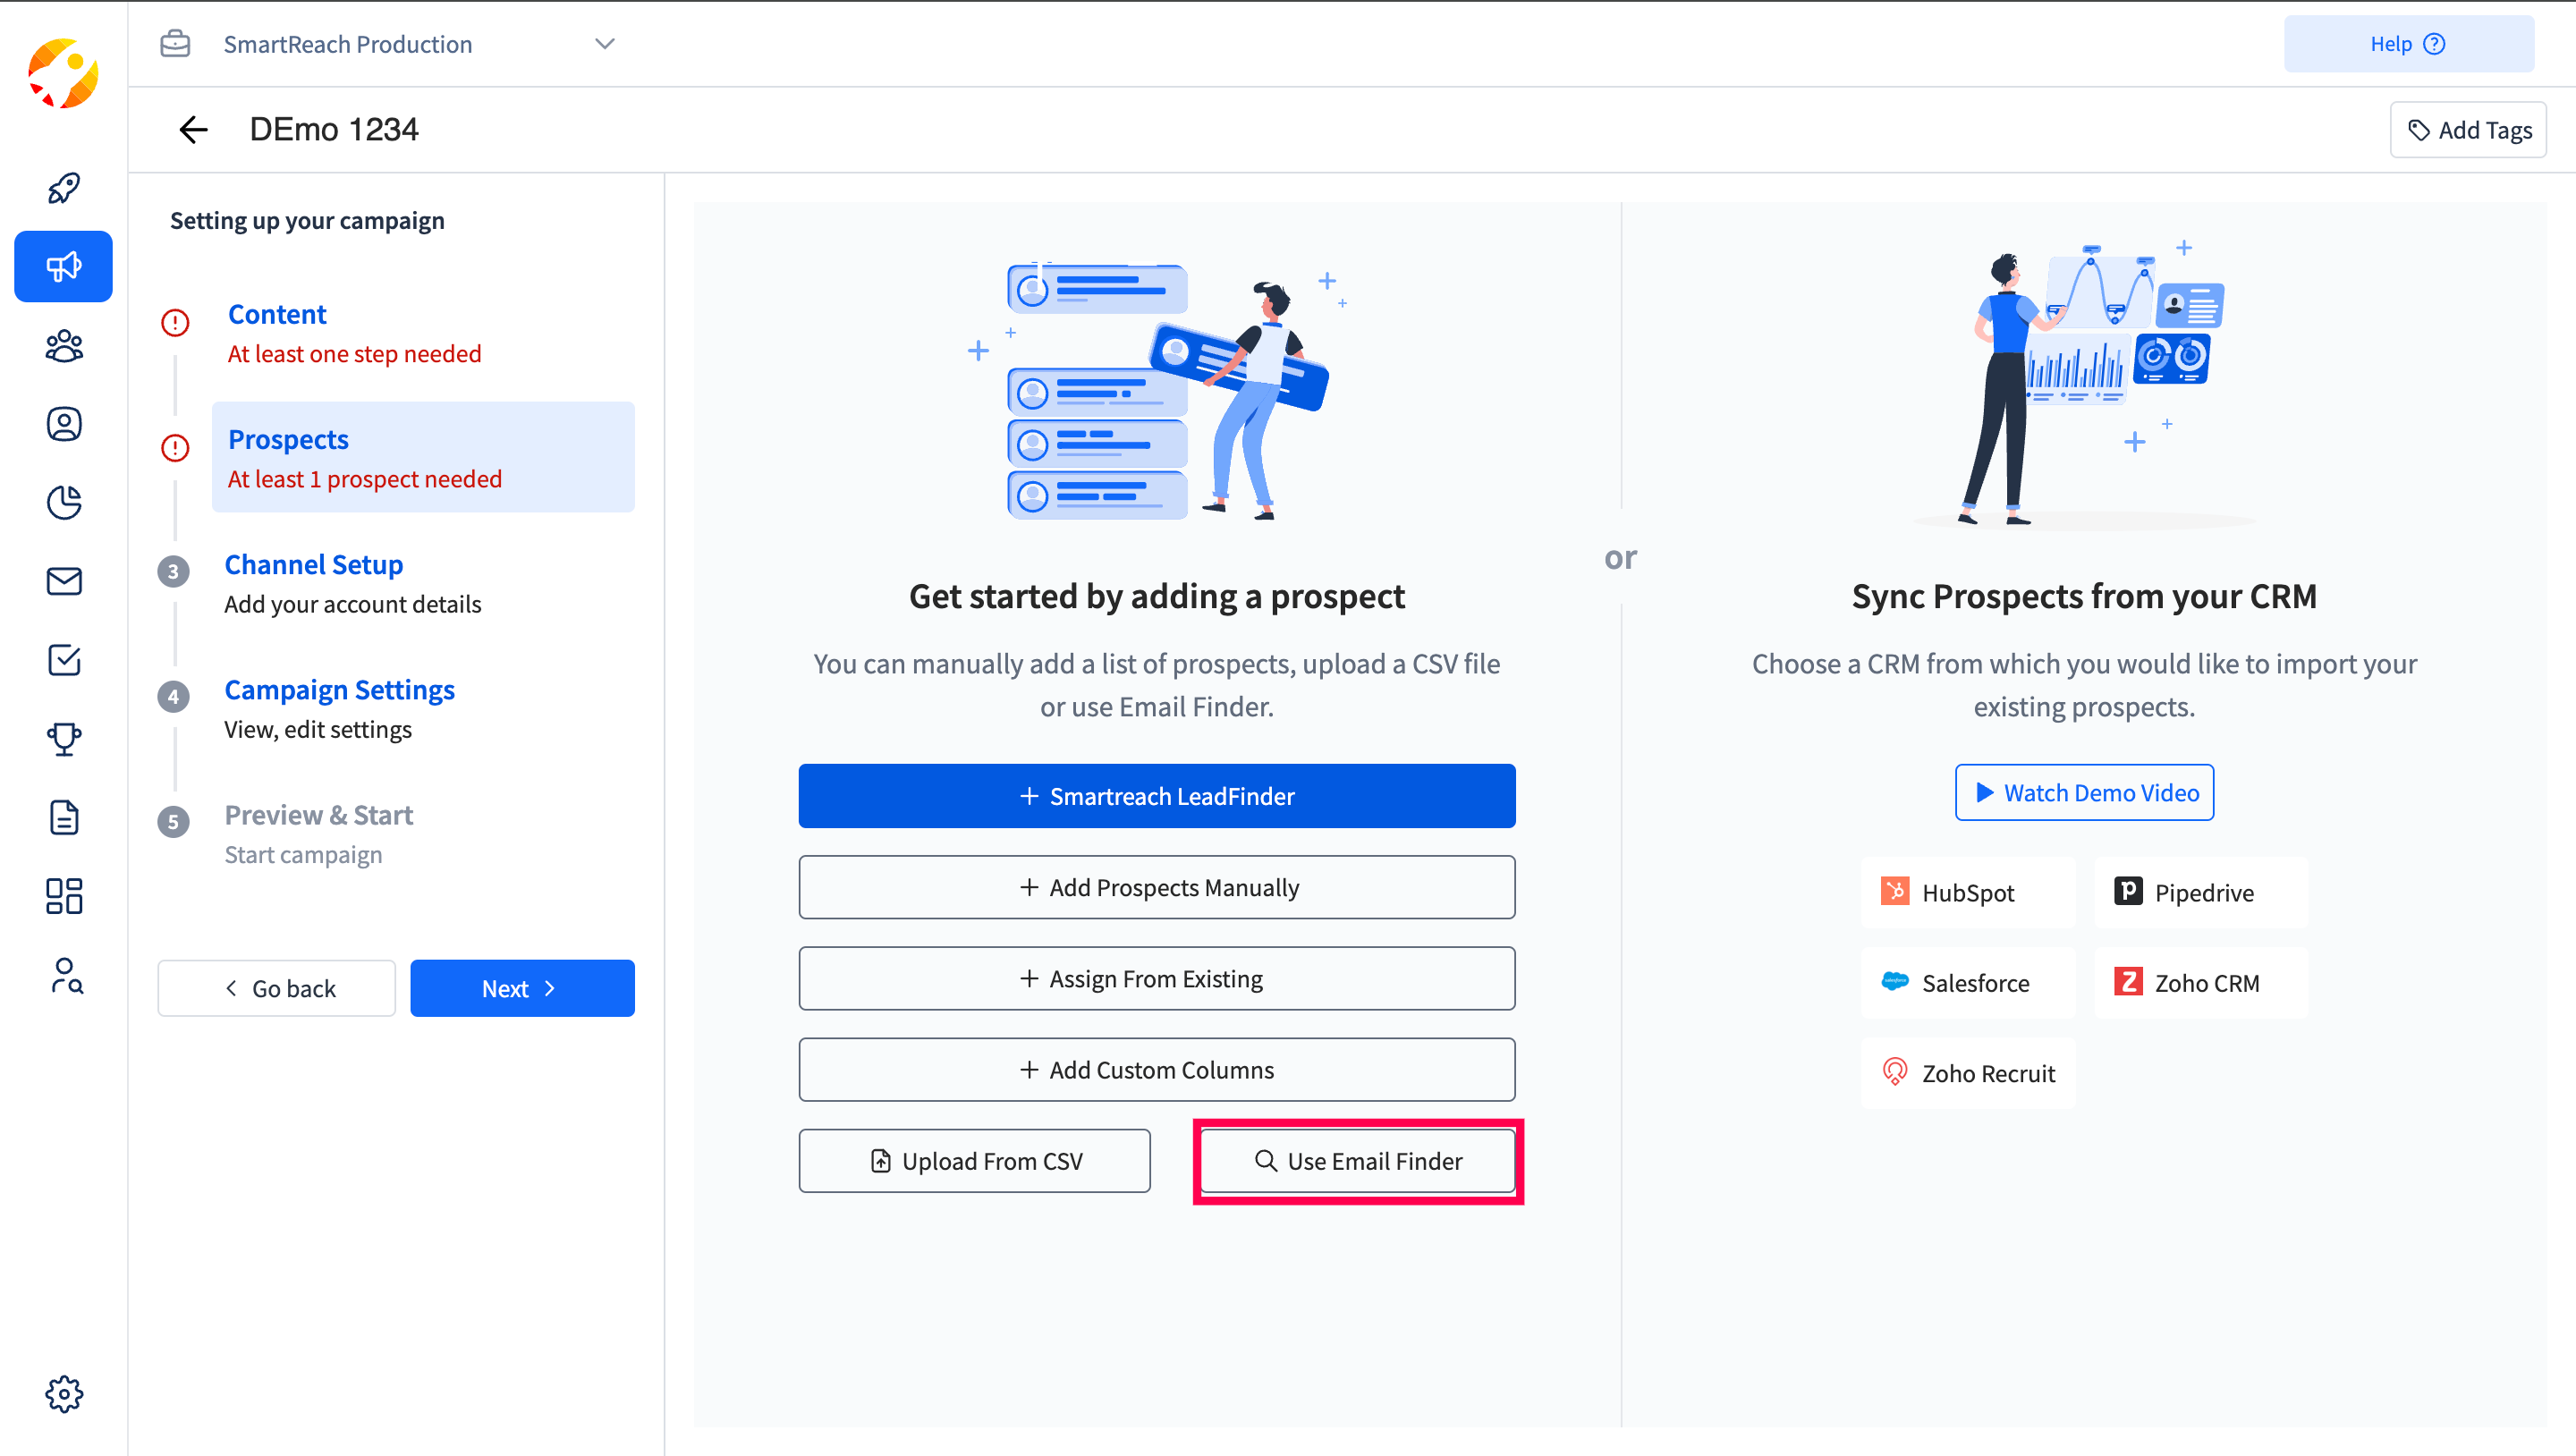Image resolution: width=2576 pixels, height=1456 pixels.
Task: Click the Go back button
Action: coord(277,988)
